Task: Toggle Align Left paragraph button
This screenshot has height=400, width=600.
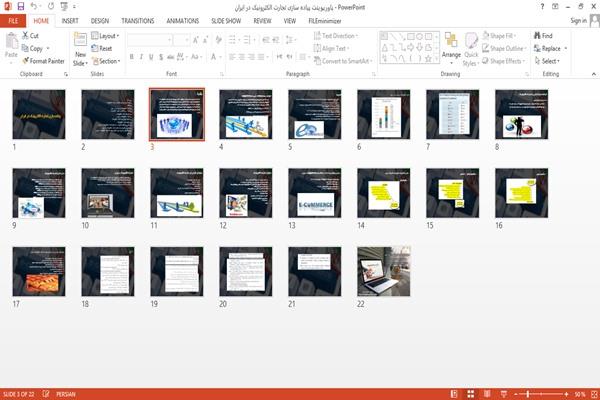Action: 232,57
